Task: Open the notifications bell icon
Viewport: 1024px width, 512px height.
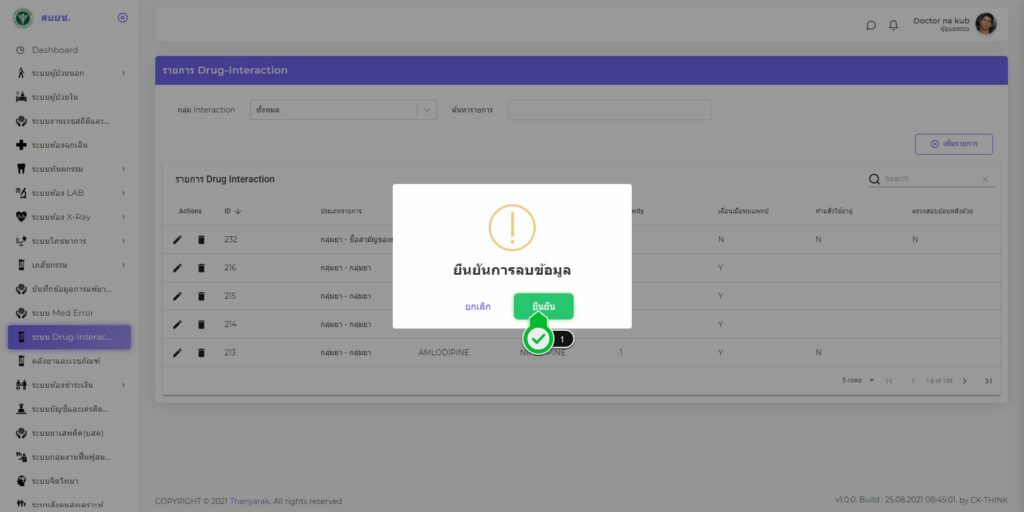Action: click(893, 25)
